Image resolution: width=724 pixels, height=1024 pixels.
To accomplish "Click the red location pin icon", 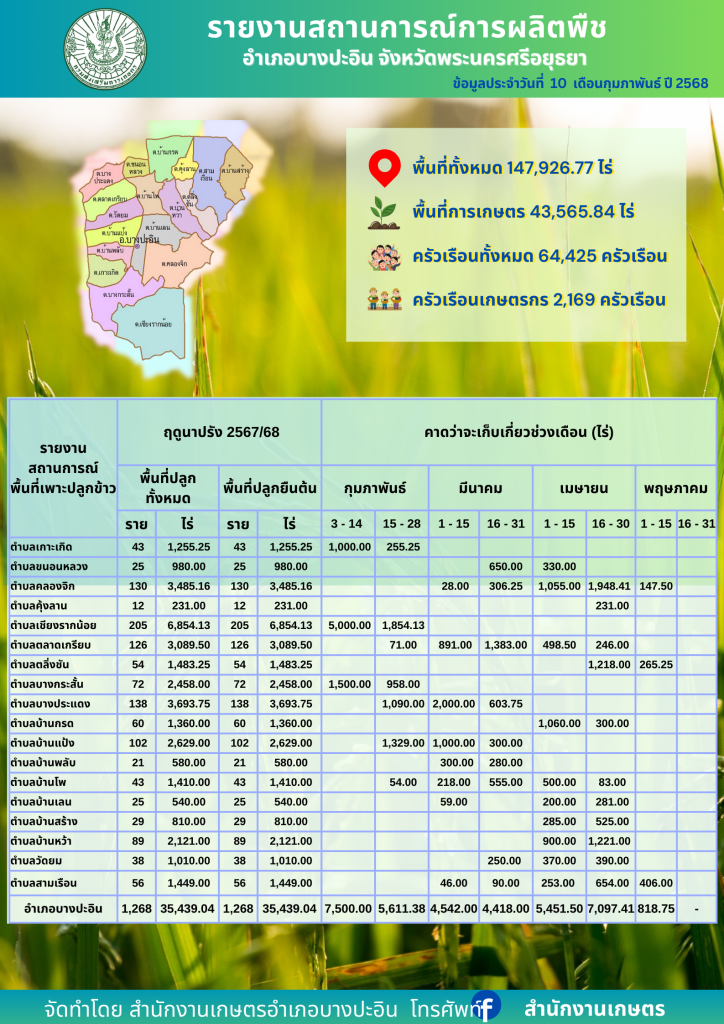I will (x=384, y=168).
